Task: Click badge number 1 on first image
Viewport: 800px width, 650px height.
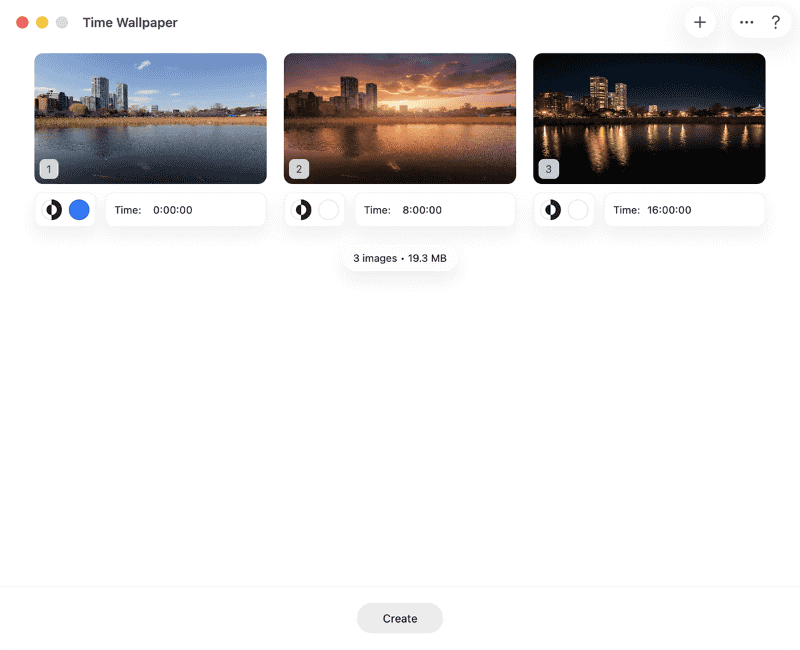Action: point(49,169)
